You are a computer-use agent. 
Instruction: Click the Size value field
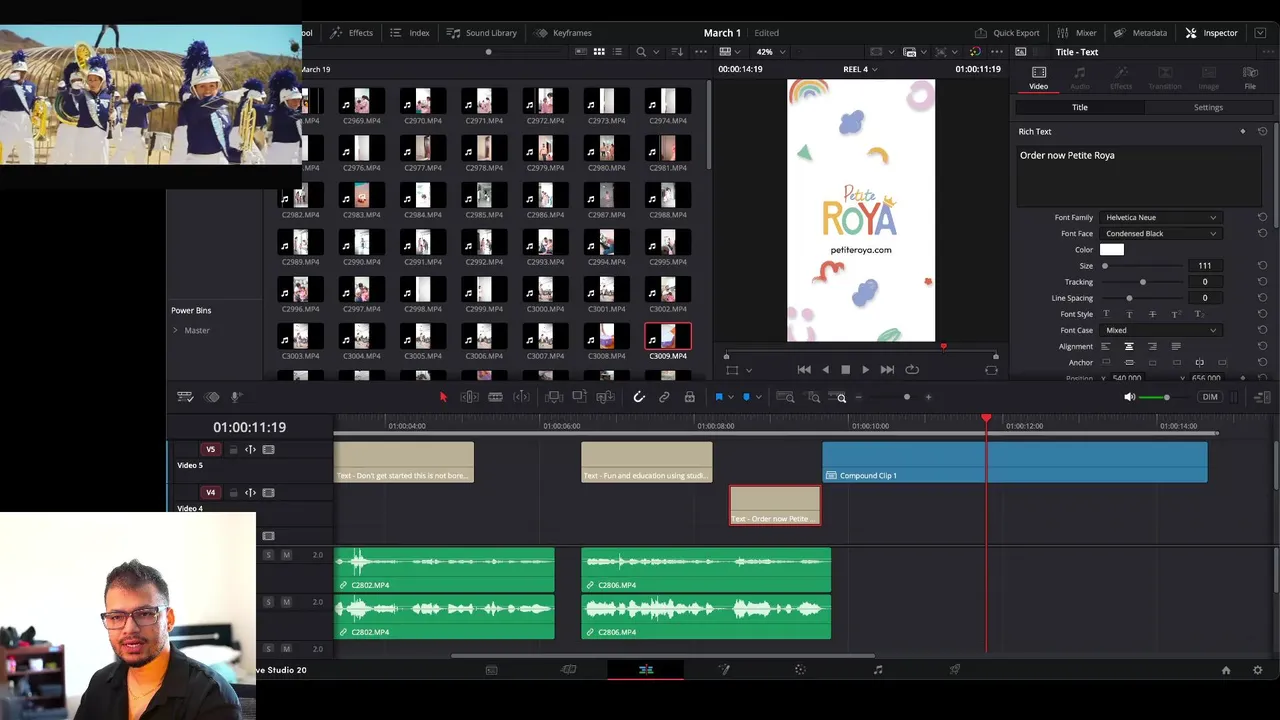pyautogui.click(x=1205, y=266)
